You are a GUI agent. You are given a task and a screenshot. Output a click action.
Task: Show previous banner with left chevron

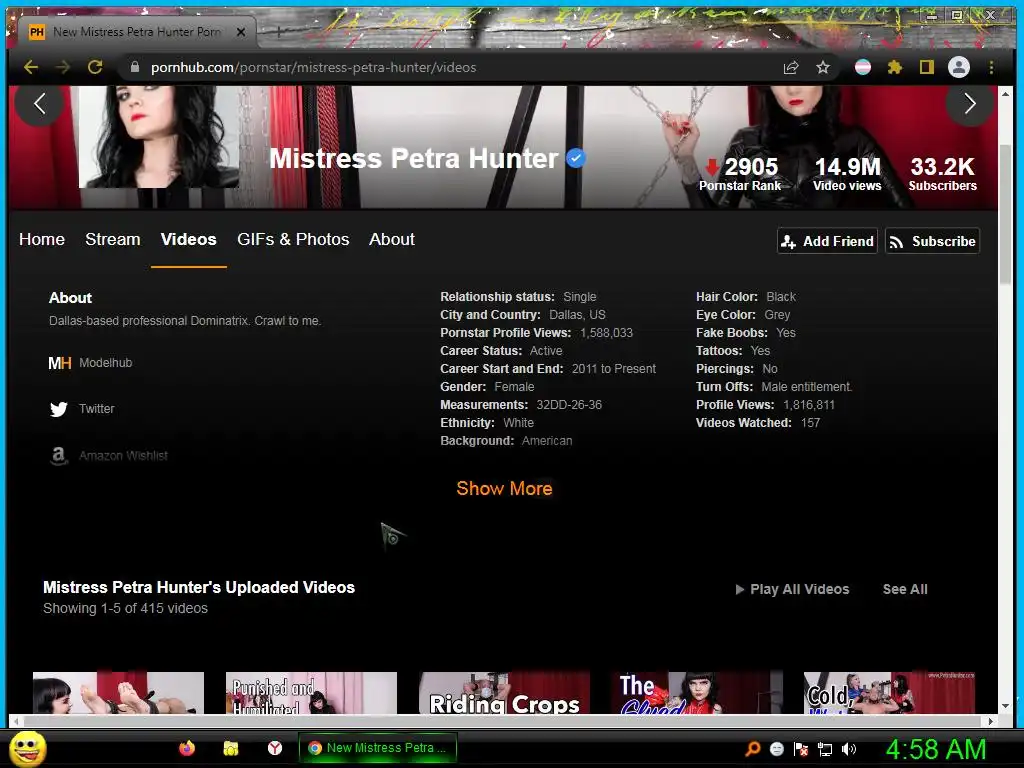[x=39, y=103]
